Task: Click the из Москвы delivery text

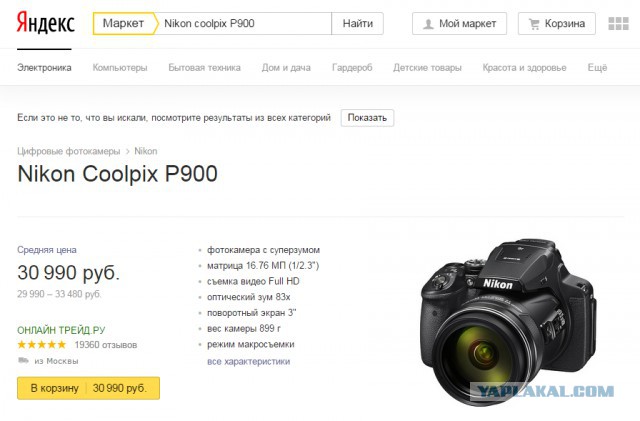Action: click(56, 361)
